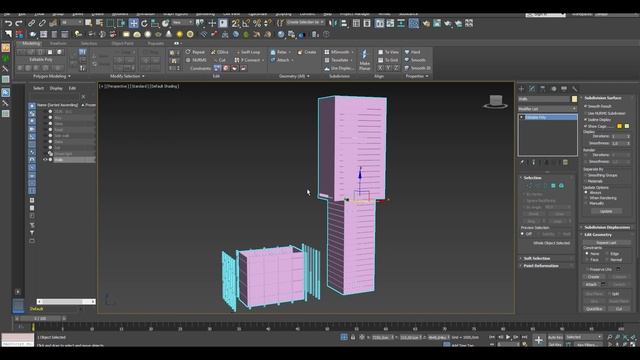640x360 pixels.
Task: Click the Mirror tool icon
Action: tap(334, 23)
